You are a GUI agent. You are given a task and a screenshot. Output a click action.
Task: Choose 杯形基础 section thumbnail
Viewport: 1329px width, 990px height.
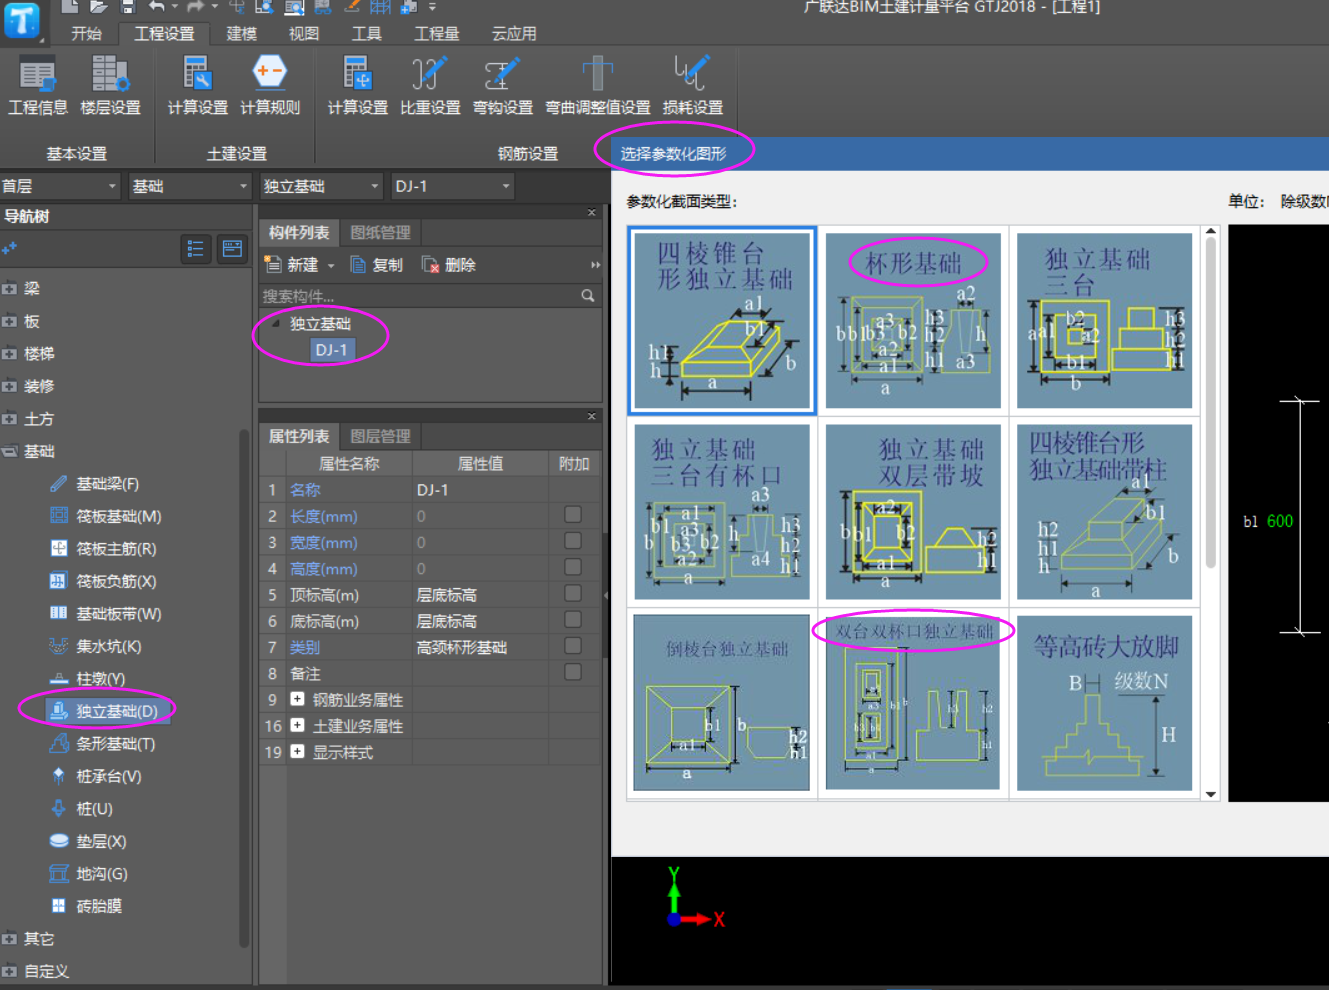[x=912, y=321]
